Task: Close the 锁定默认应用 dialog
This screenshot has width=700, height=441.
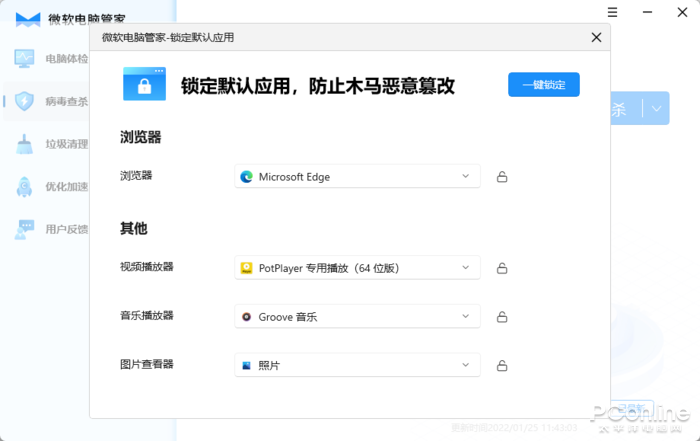Action: pyautogui.click(x=596, y=38)
